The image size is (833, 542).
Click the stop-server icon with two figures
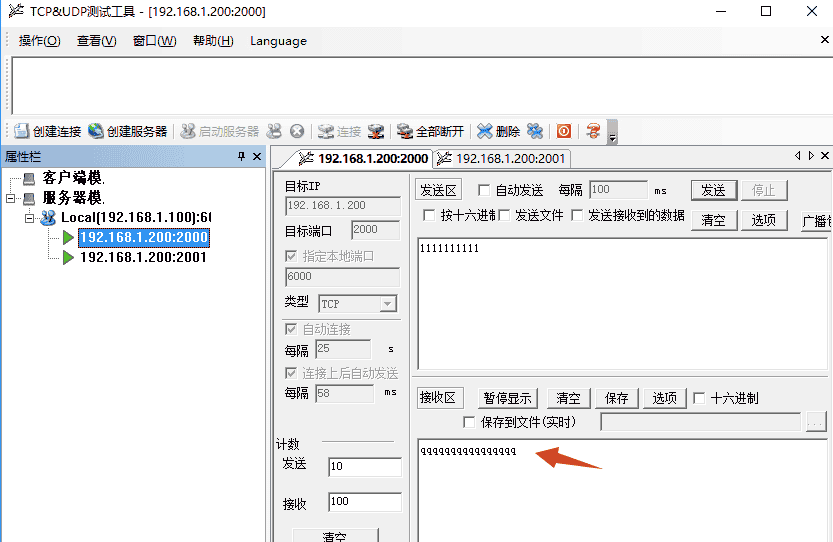click(274, 131)
